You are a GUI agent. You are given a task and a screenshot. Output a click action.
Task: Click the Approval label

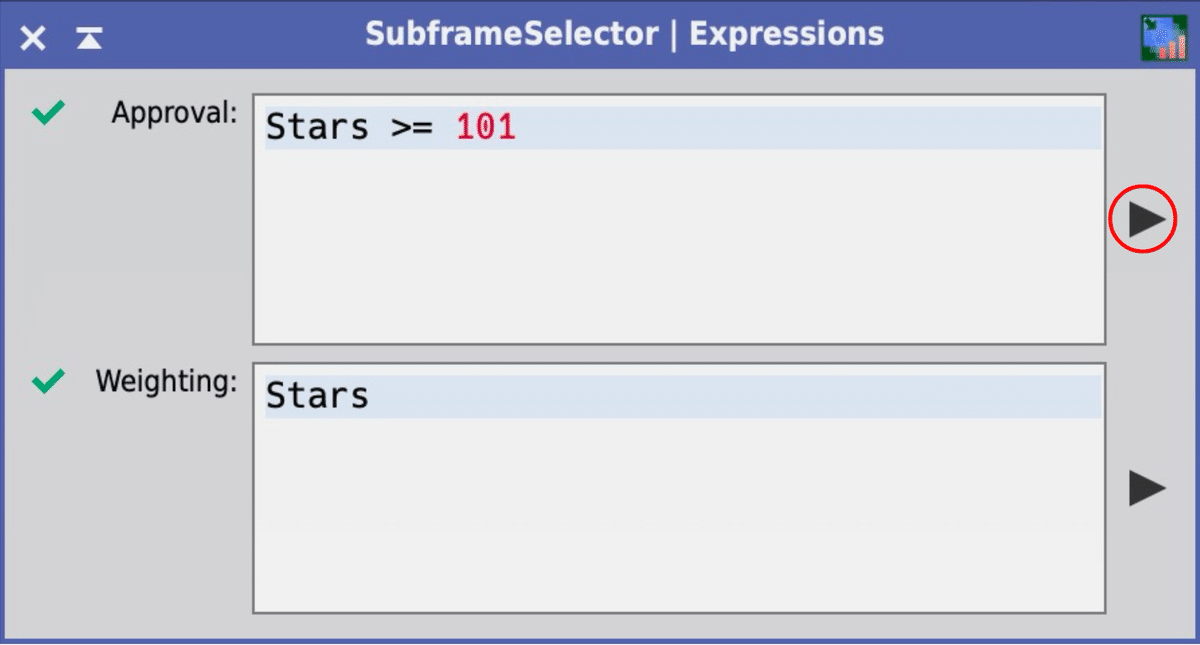tap(174, 113)
